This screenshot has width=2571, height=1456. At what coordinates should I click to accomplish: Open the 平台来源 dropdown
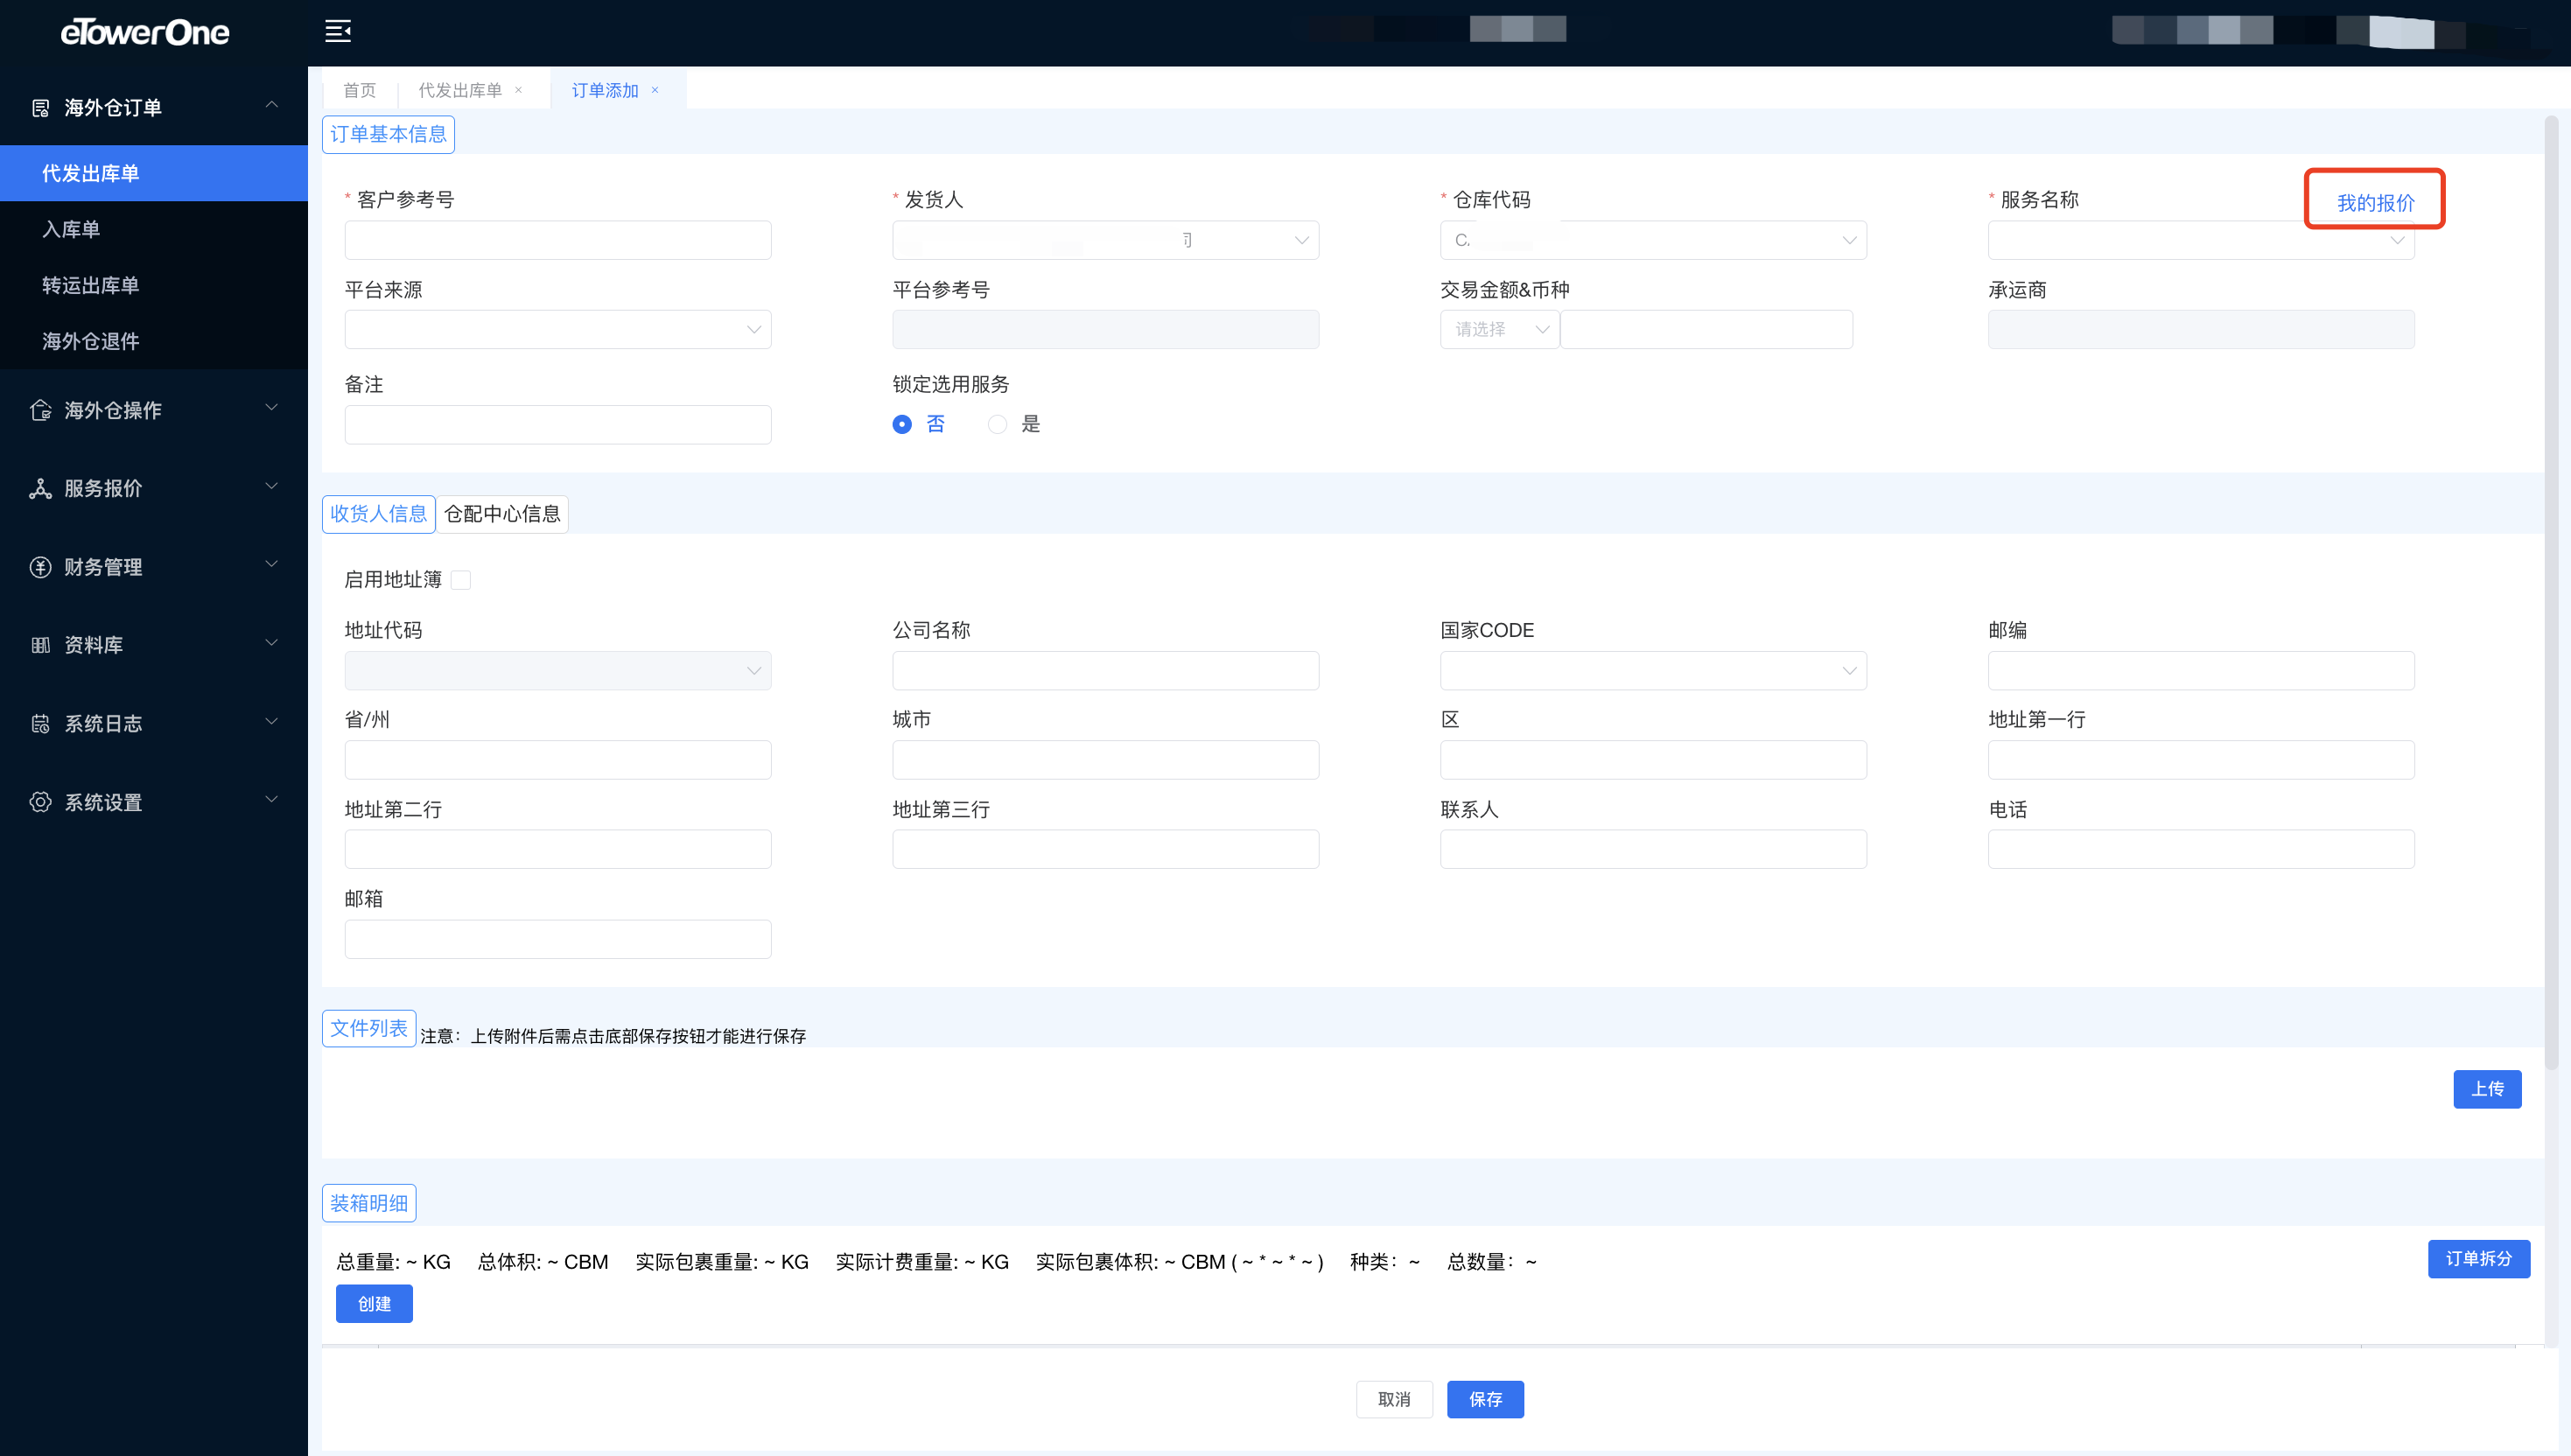point(558,330)
